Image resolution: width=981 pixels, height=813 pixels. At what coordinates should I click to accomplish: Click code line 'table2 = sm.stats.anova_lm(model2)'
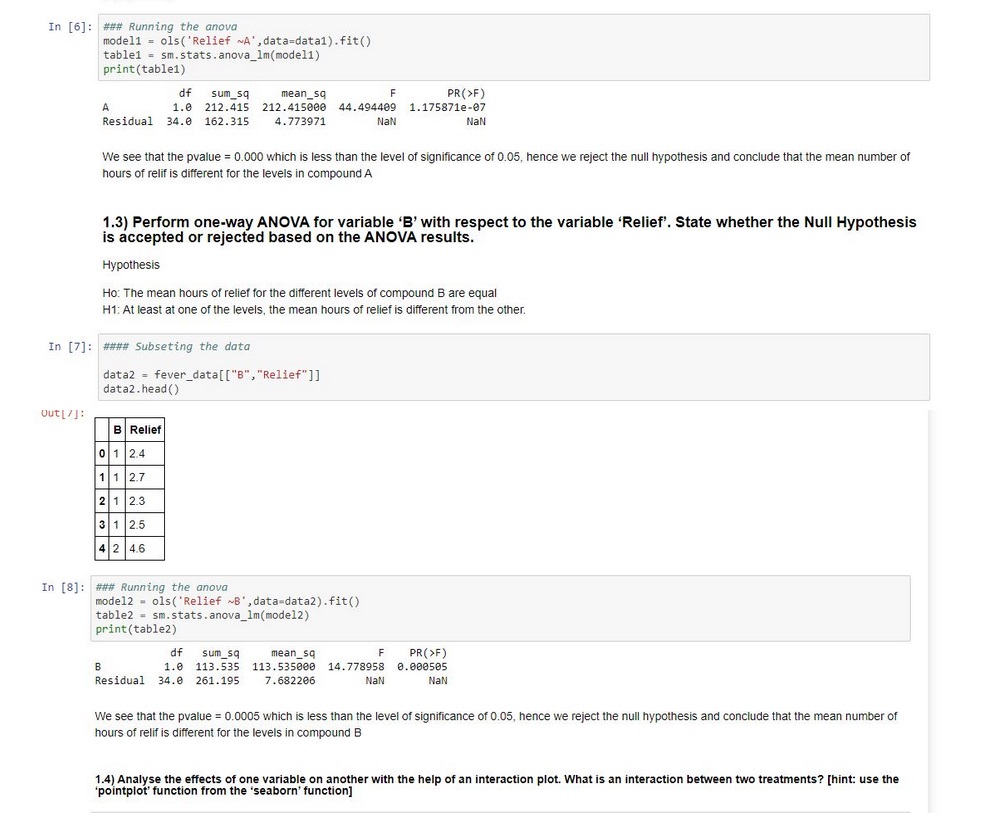[x=202, y=615]
